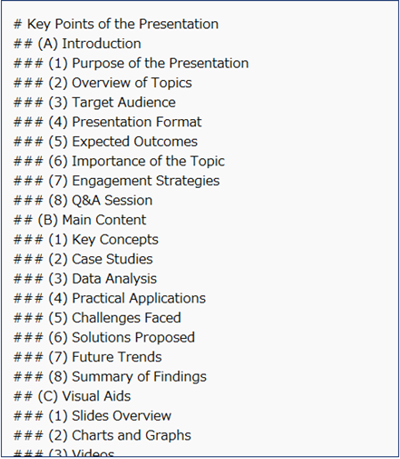
Task: Click the 'Importance of the Topic' line
Action: (119, 162)
